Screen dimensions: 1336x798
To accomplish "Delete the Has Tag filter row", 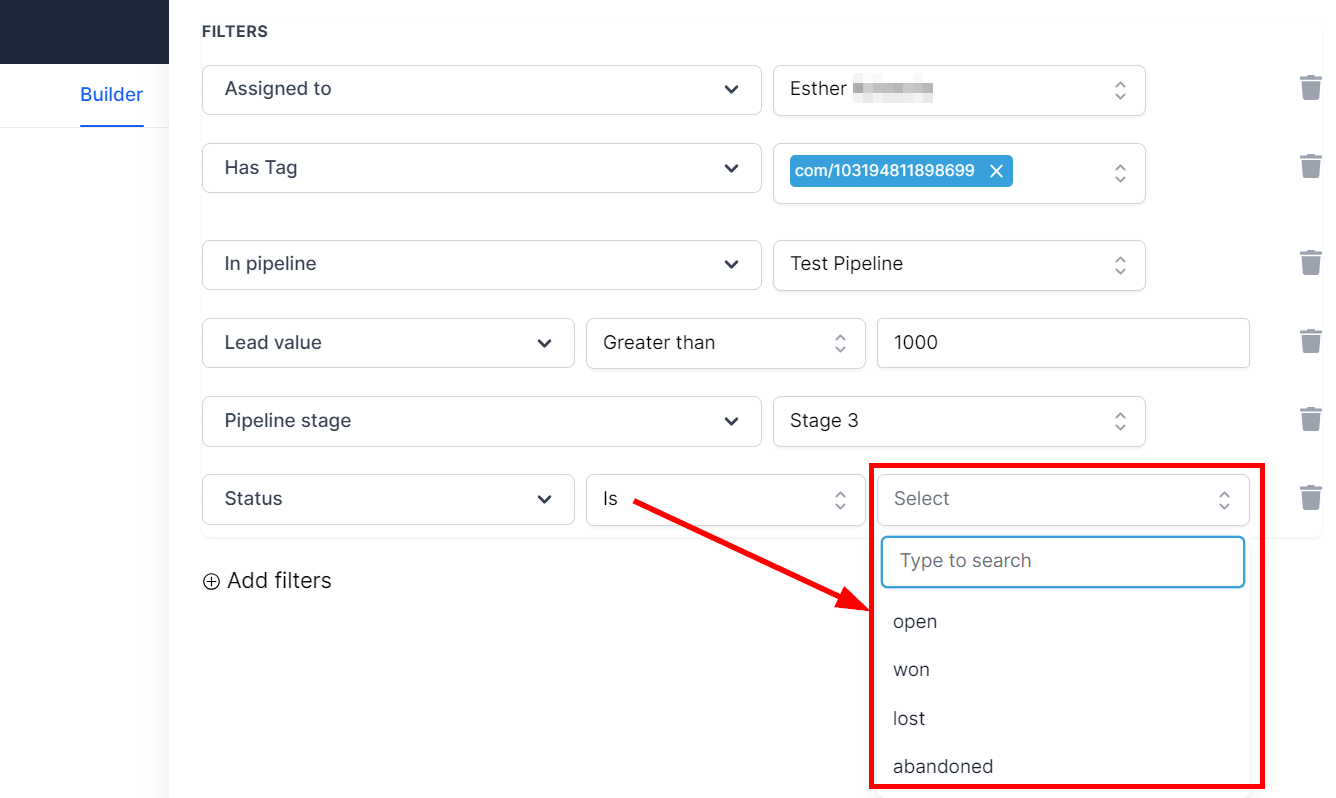I will (1310, 166).
